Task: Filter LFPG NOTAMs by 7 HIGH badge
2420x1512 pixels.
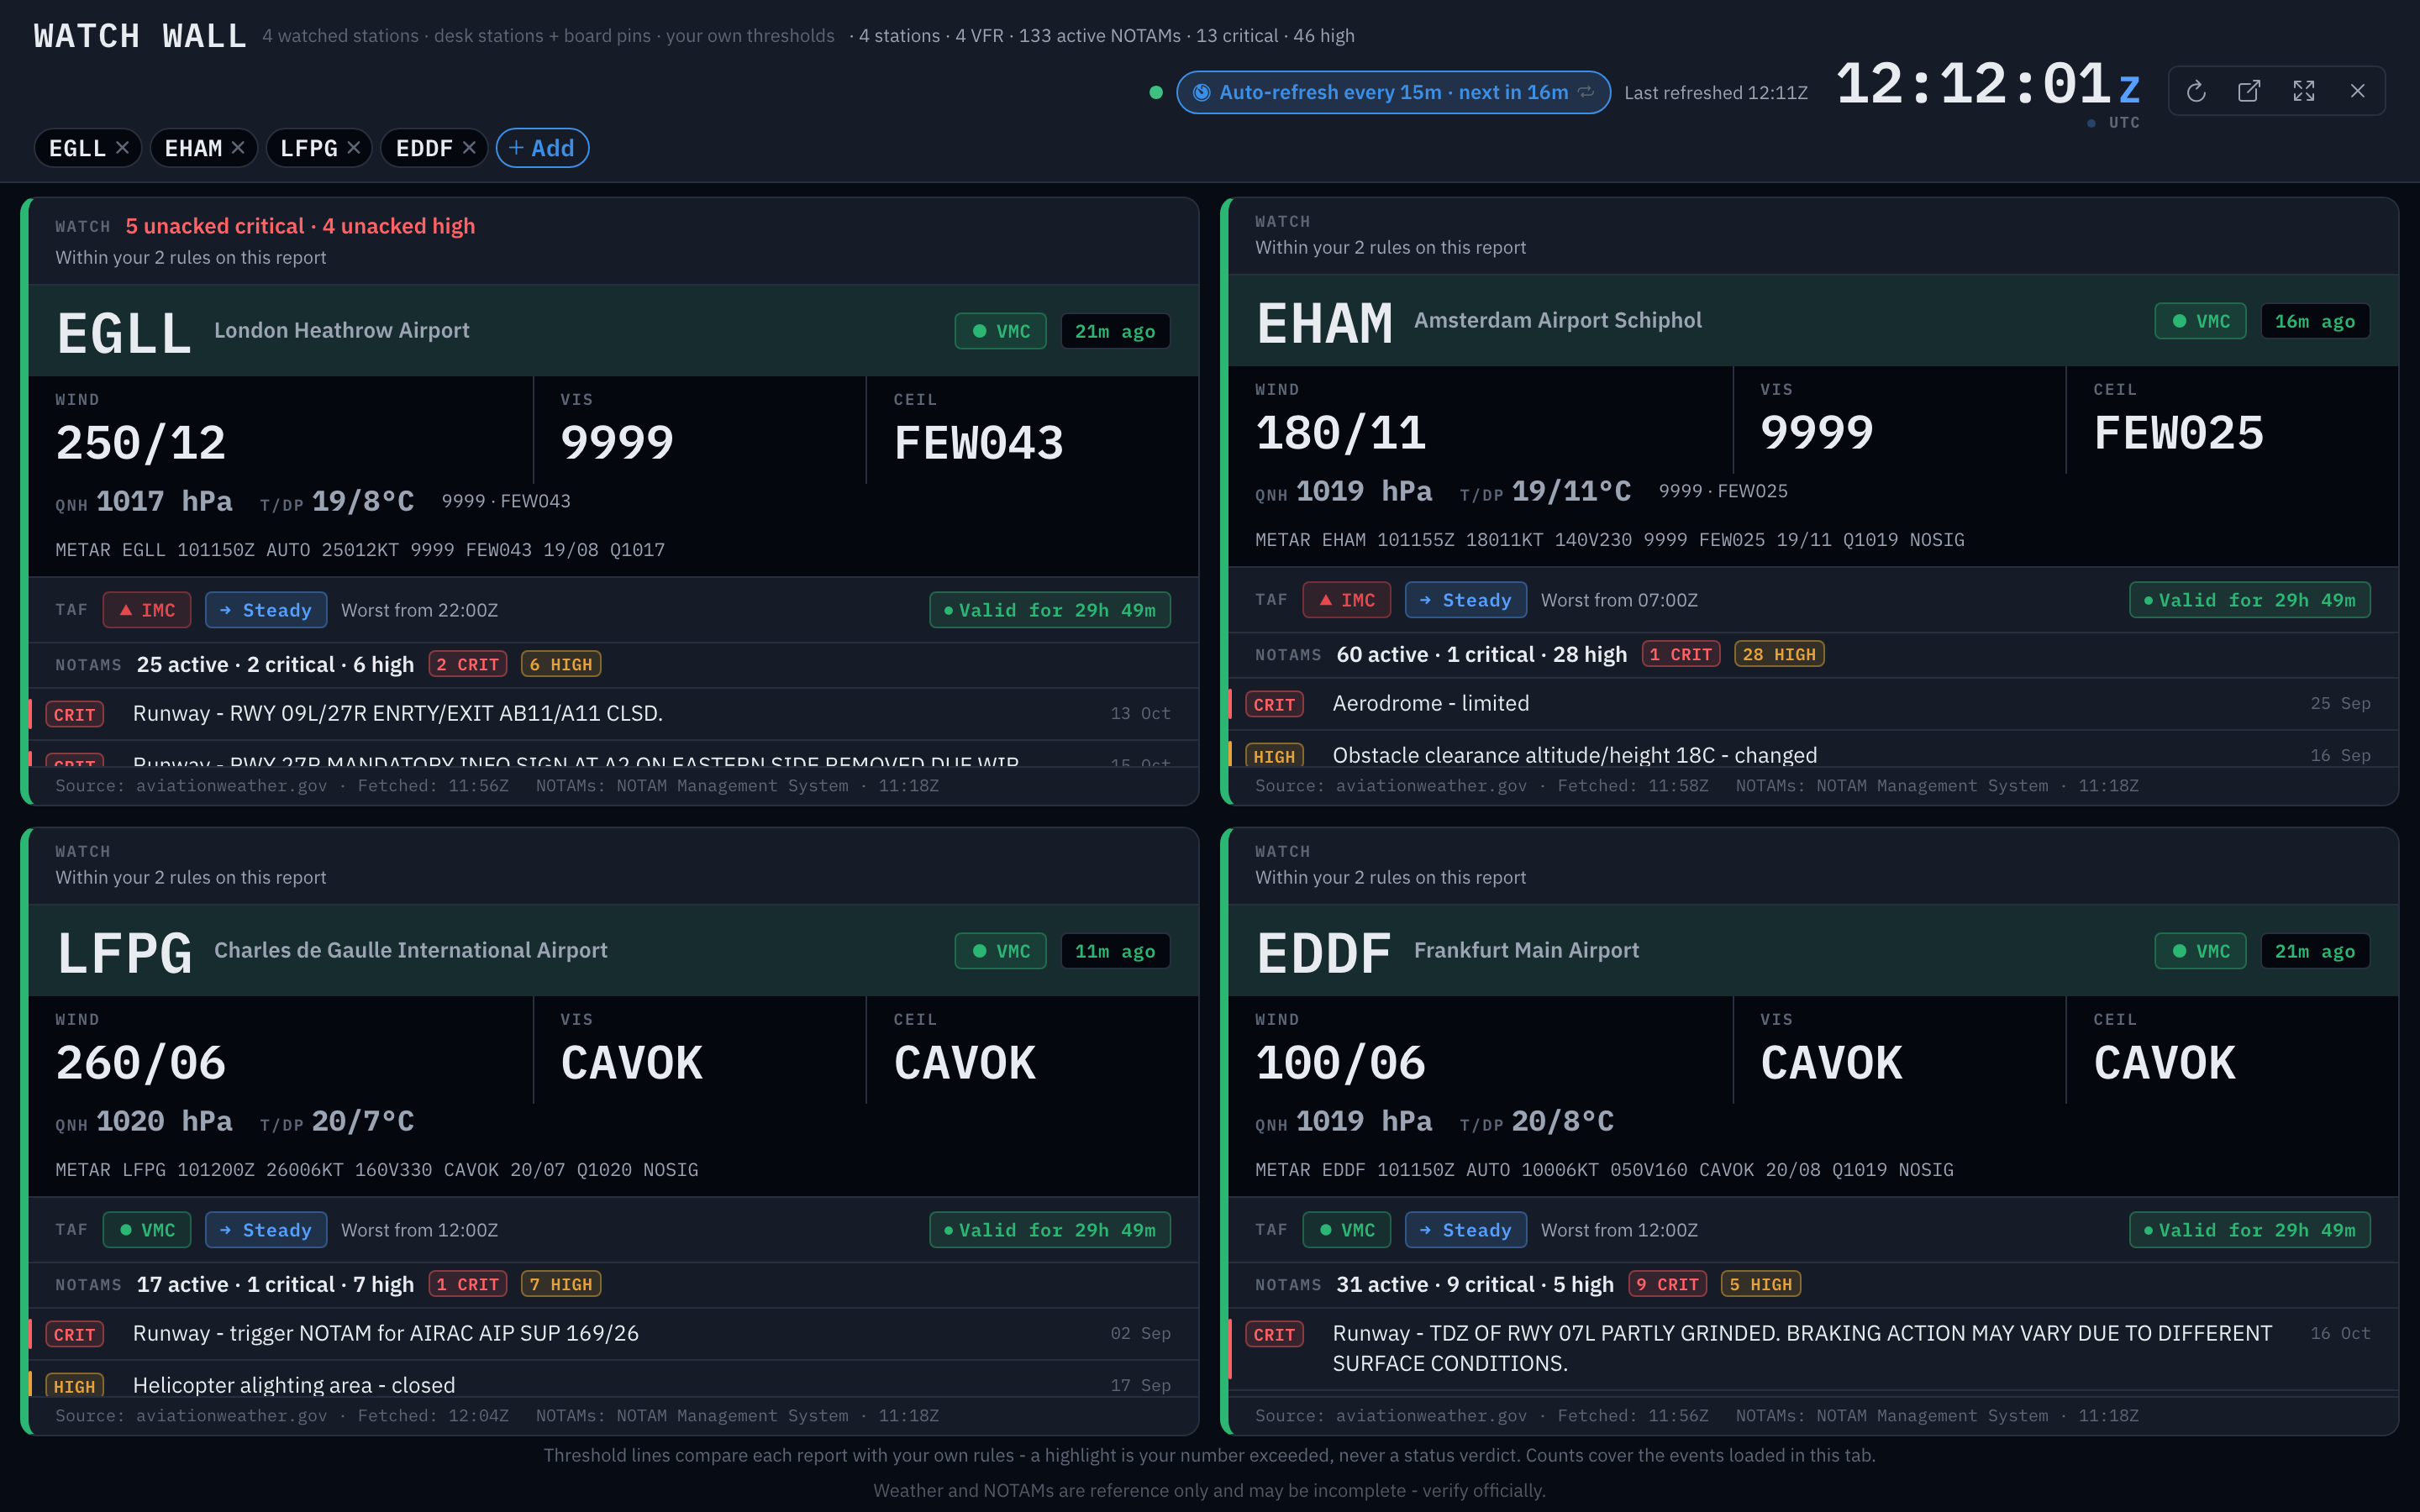Action: pyautogui.click(x=561, y=1284)
